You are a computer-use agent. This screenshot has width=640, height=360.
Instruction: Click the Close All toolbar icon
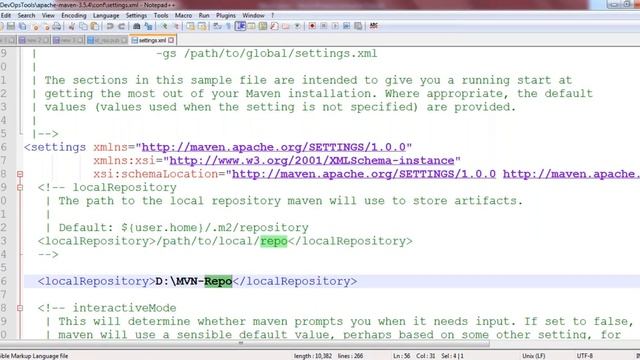tap(47, 26)
